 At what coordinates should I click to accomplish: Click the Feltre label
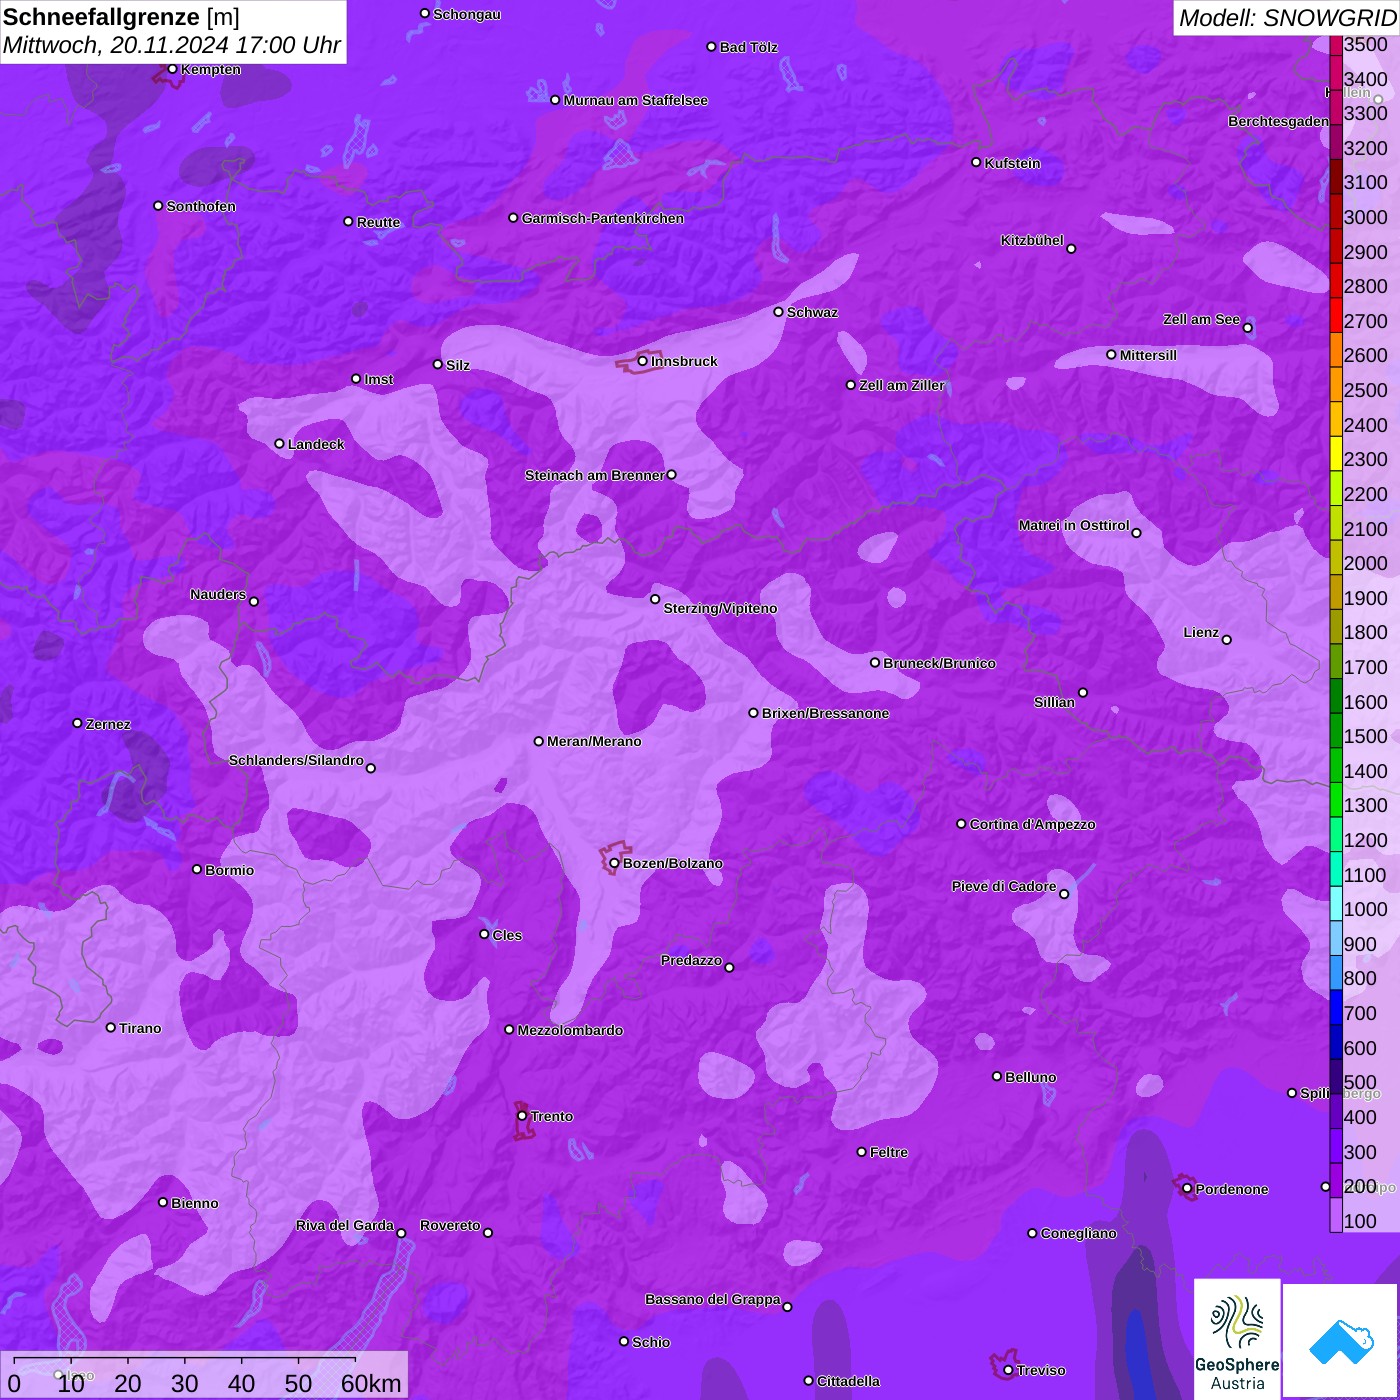pos(889,1152)
